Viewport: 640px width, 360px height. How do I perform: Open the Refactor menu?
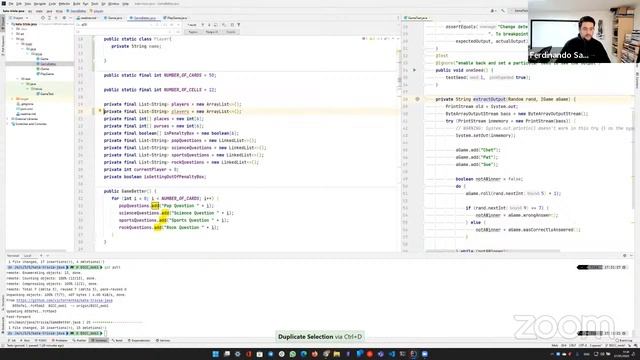click(64, 4)
